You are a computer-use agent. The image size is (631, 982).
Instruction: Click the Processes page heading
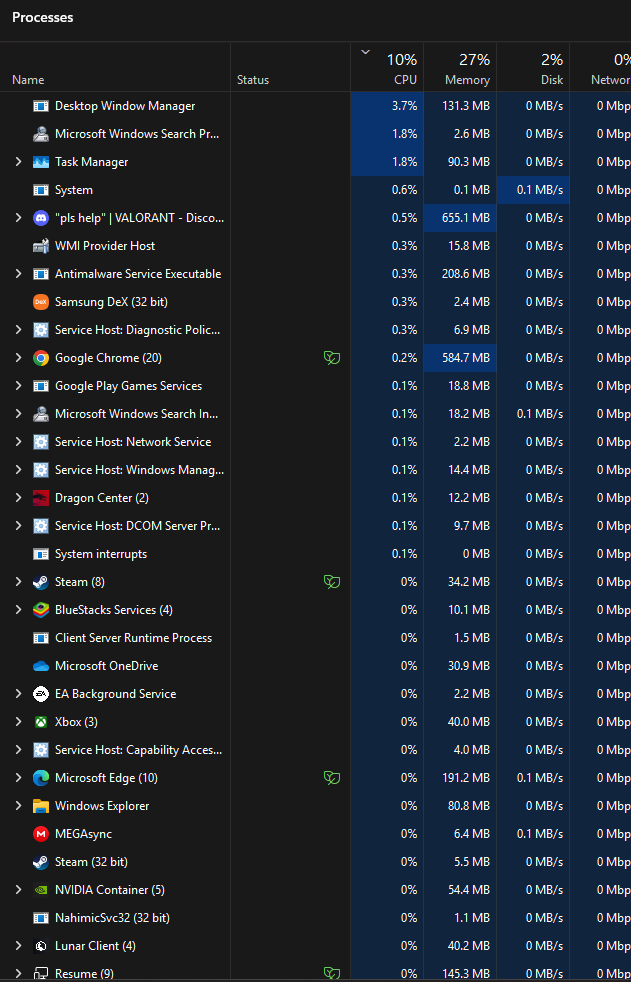click(x=43, y=18)
